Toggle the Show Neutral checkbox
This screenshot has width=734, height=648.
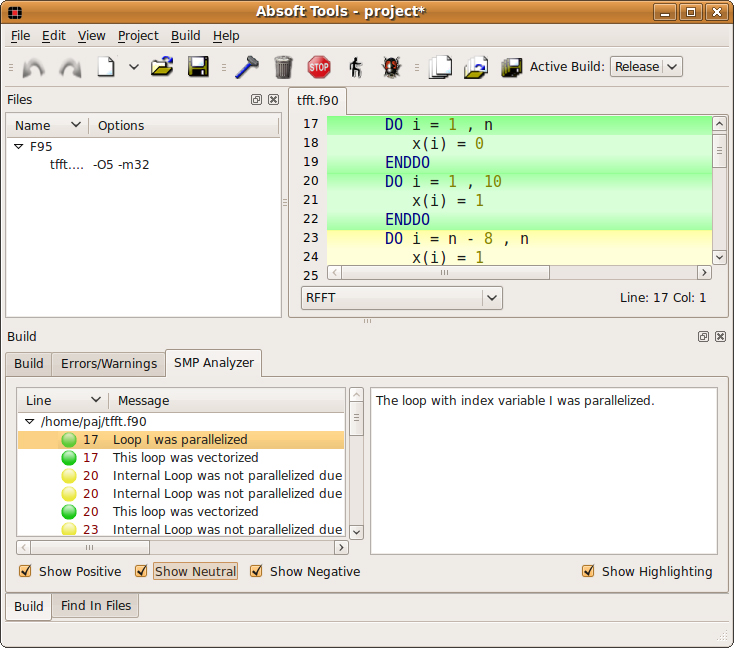[141, 571]
